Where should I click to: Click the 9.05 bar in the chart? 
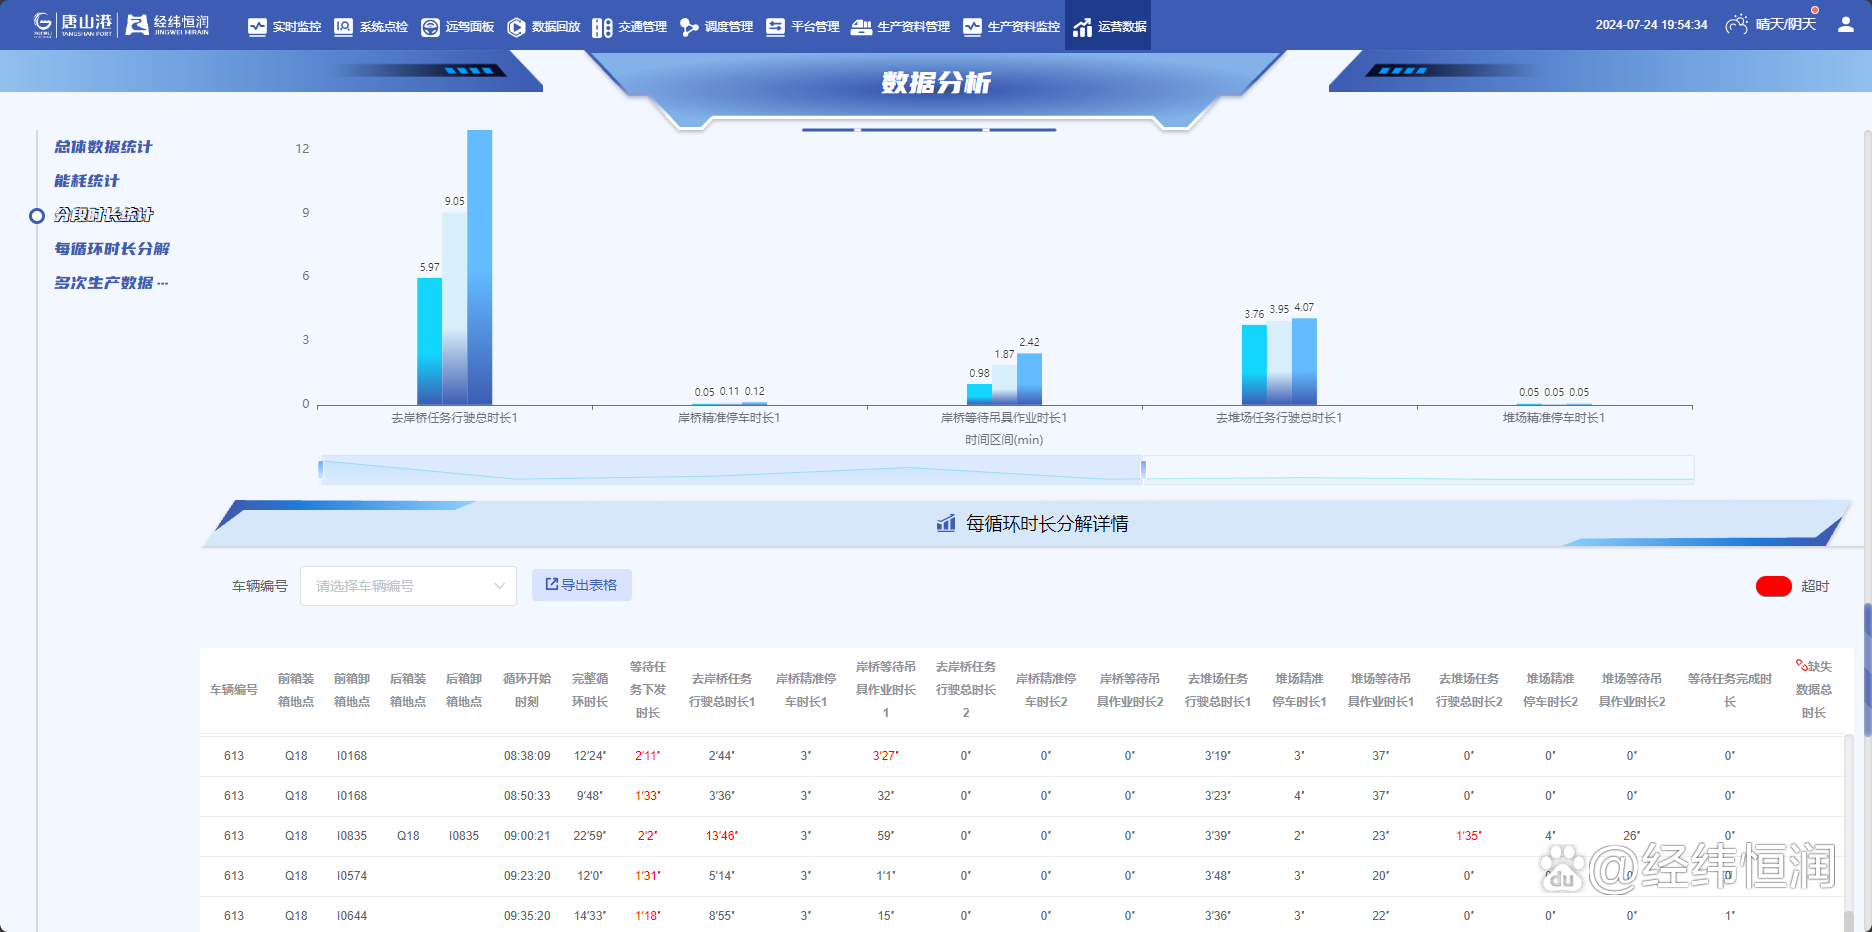tap(454, 308)
